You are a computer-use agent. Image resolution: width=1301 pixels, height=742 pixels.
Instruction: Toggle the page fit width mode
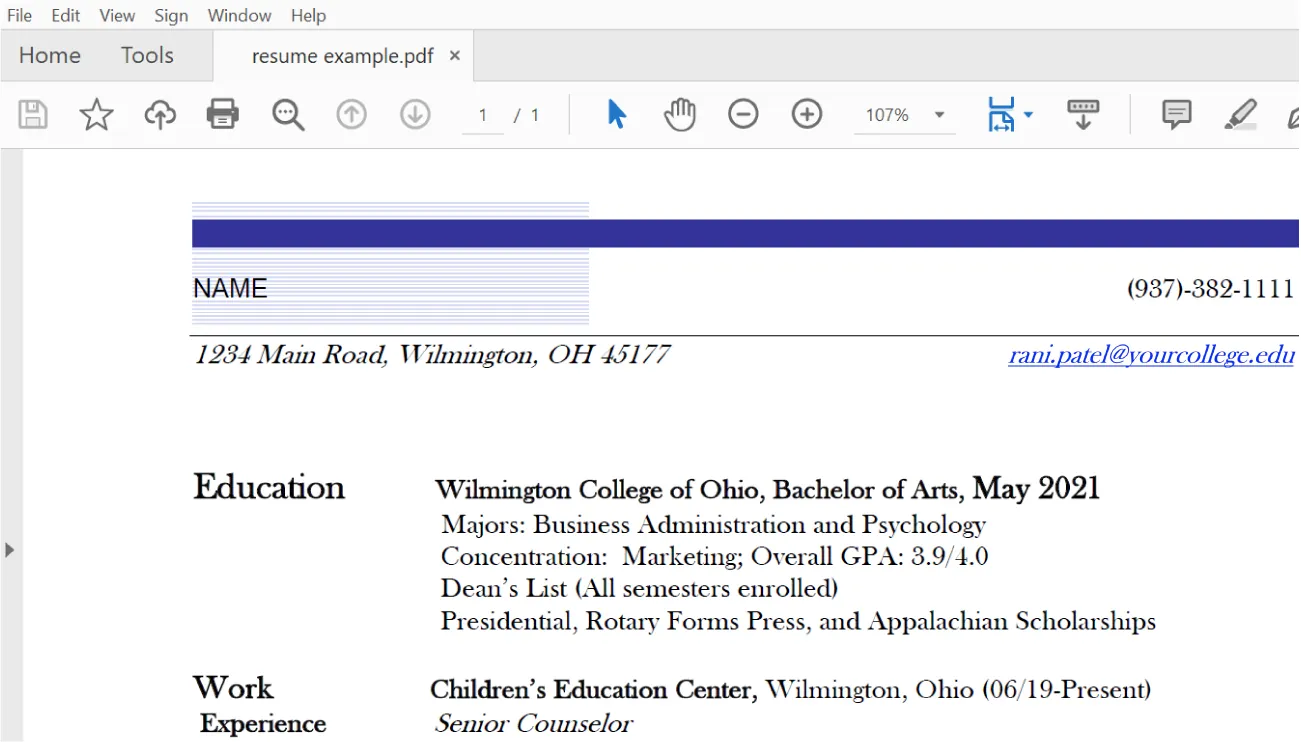1003,114
